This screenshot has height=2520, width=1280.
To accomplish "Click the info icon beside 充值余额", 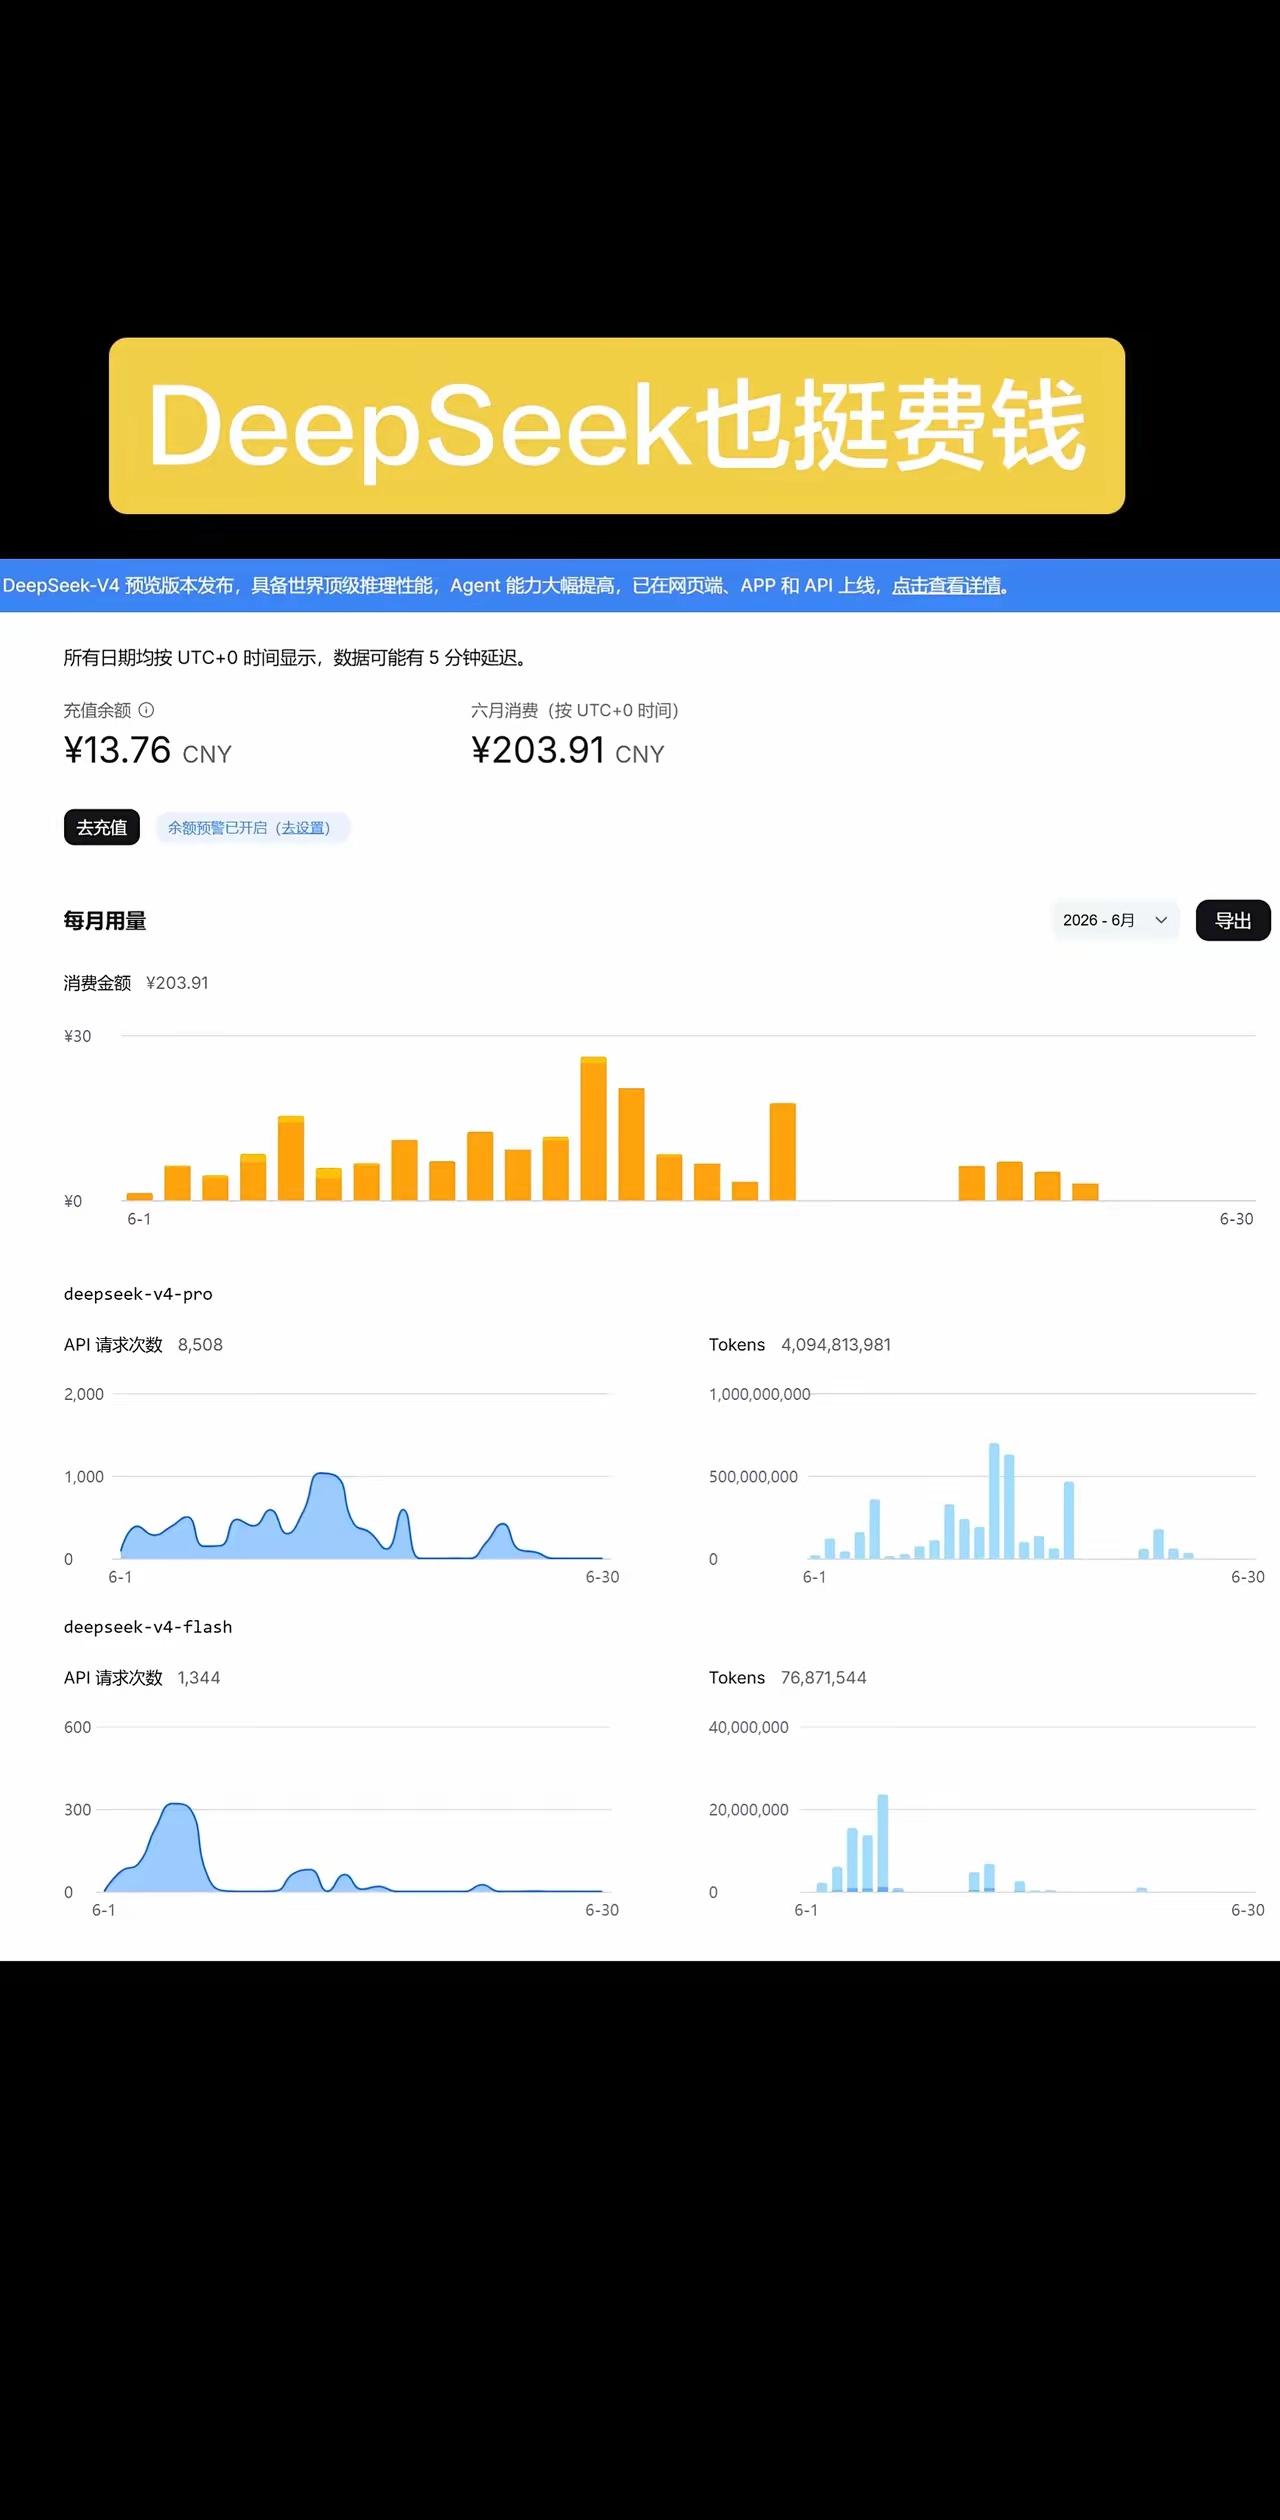I will click(x=146, y=710).
